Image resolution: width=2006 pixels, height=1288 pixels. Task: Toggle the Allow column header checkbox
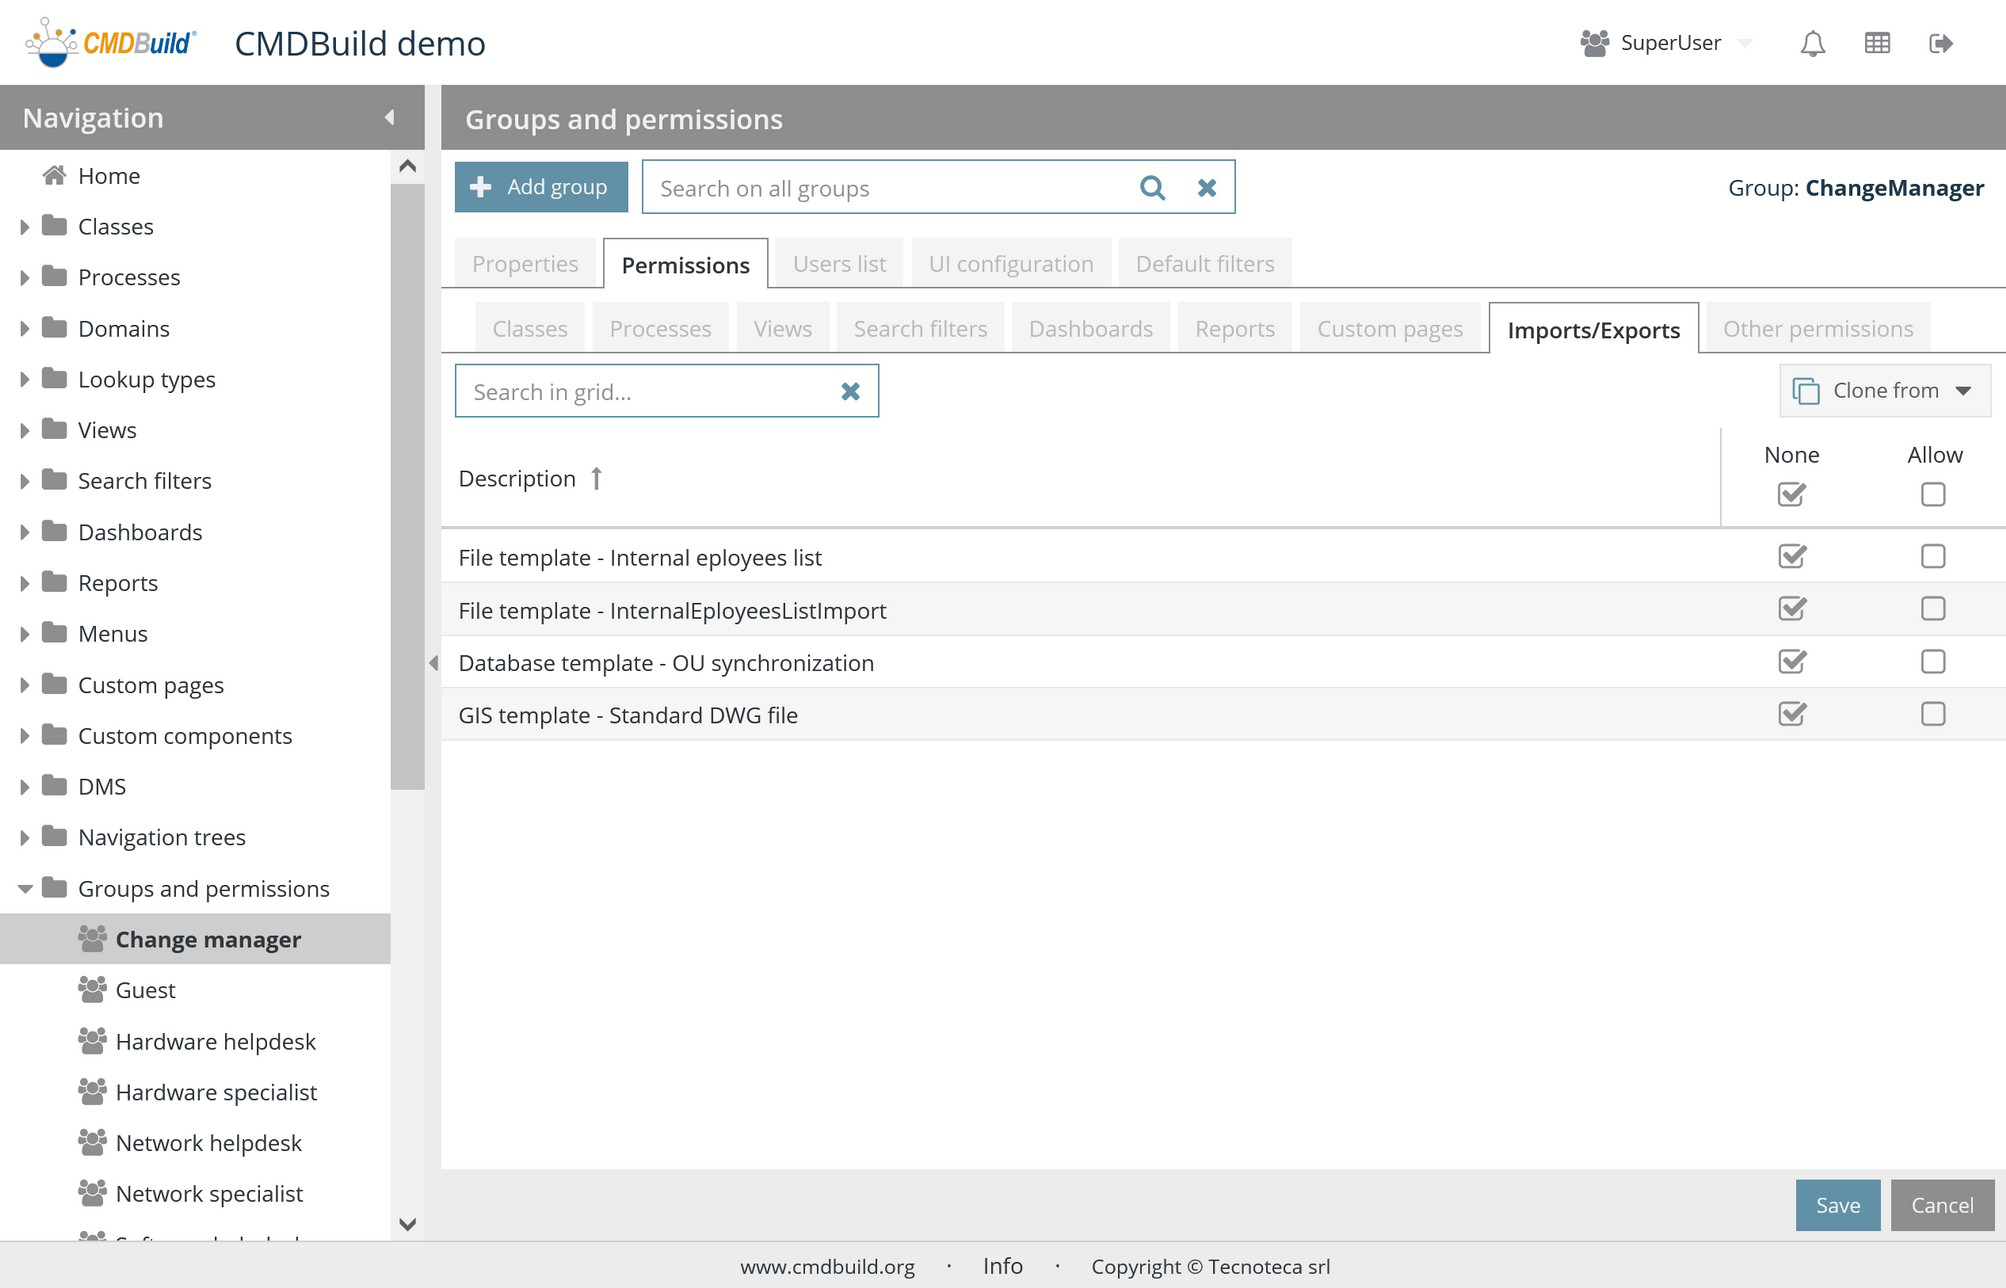[x=1932, y=495]
